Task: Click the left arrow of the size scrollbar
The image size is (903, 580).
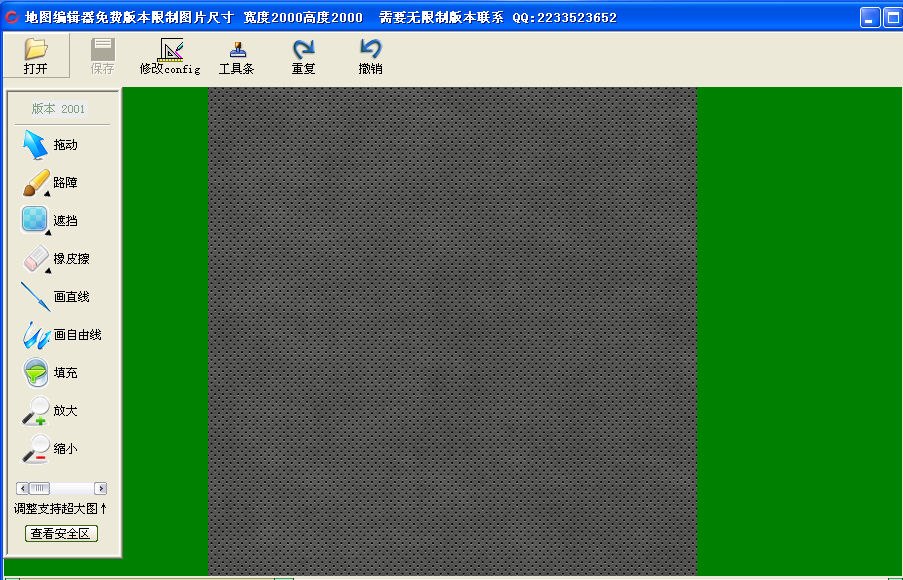Action: 22,488
